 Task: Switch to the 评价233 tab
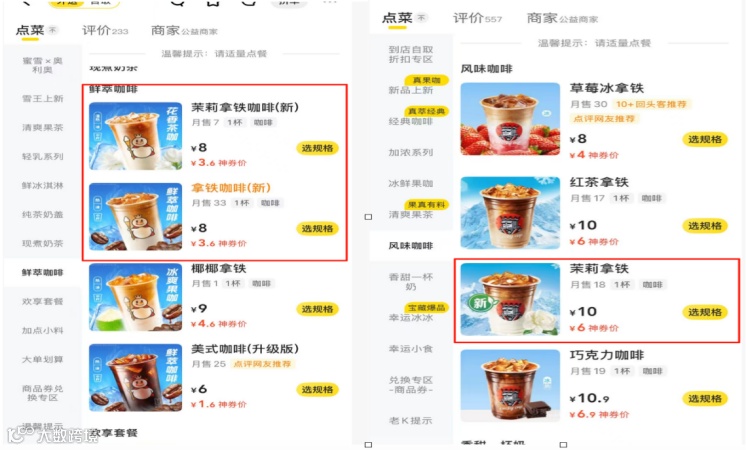click(x=105, y=30)
